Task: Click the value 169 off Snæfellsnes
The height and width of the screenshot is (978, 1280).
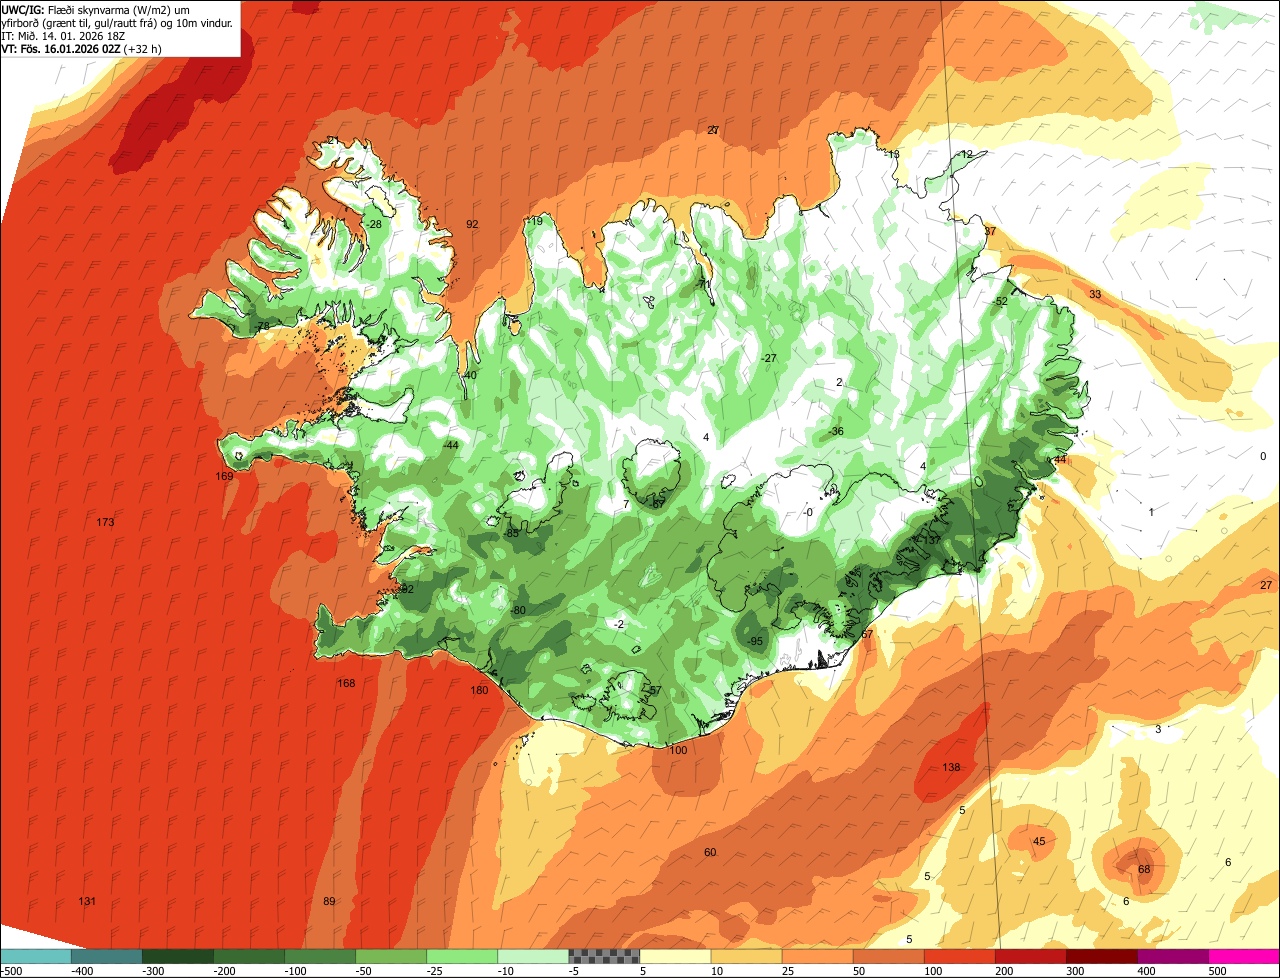Action: [x=224, y=476]
